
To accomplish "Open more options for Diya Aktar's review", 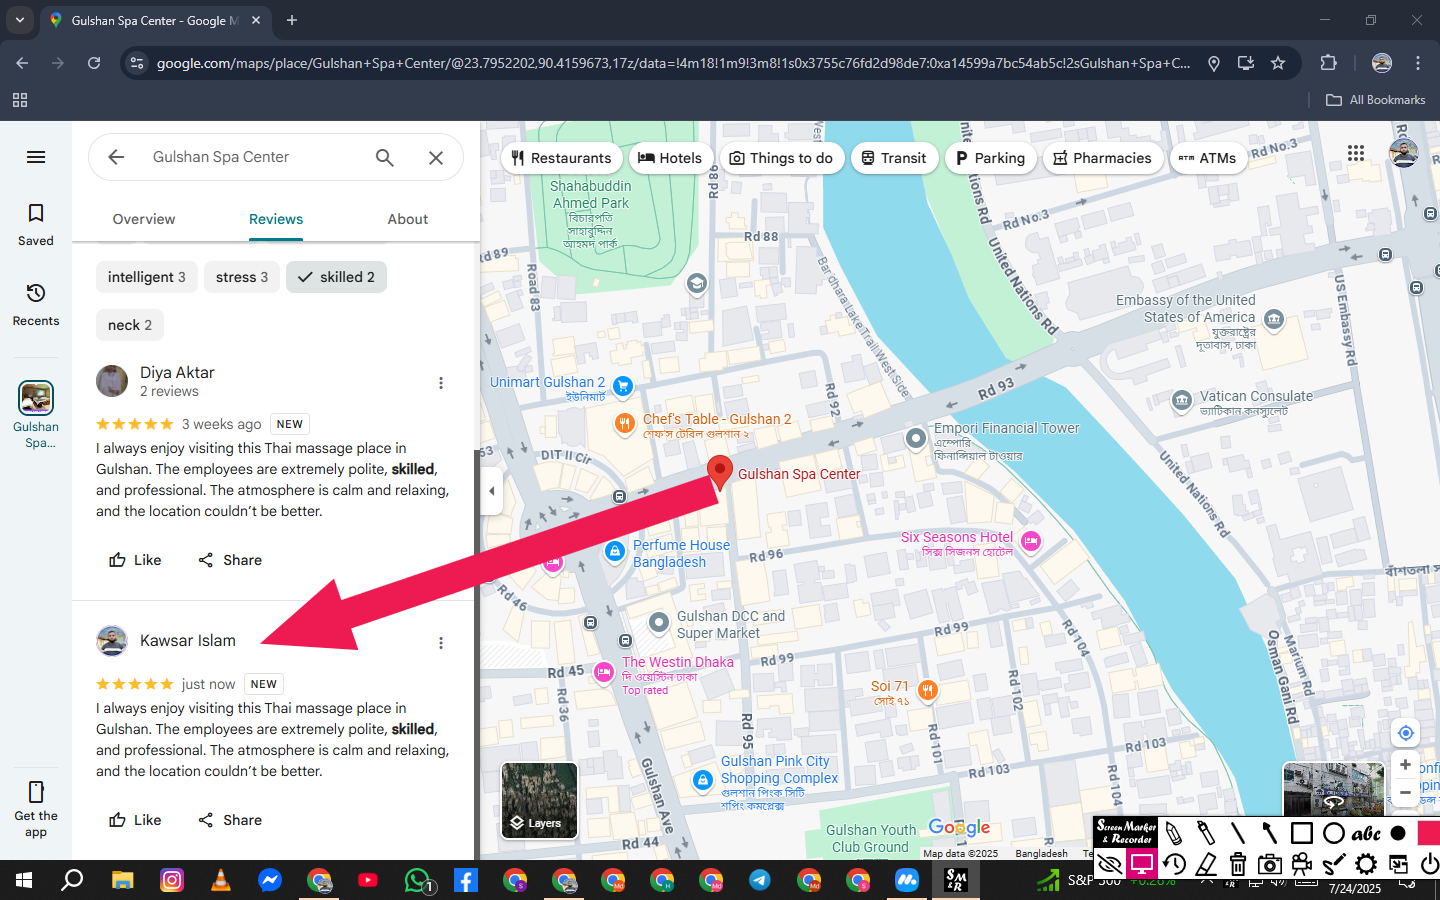I will 441,383.
